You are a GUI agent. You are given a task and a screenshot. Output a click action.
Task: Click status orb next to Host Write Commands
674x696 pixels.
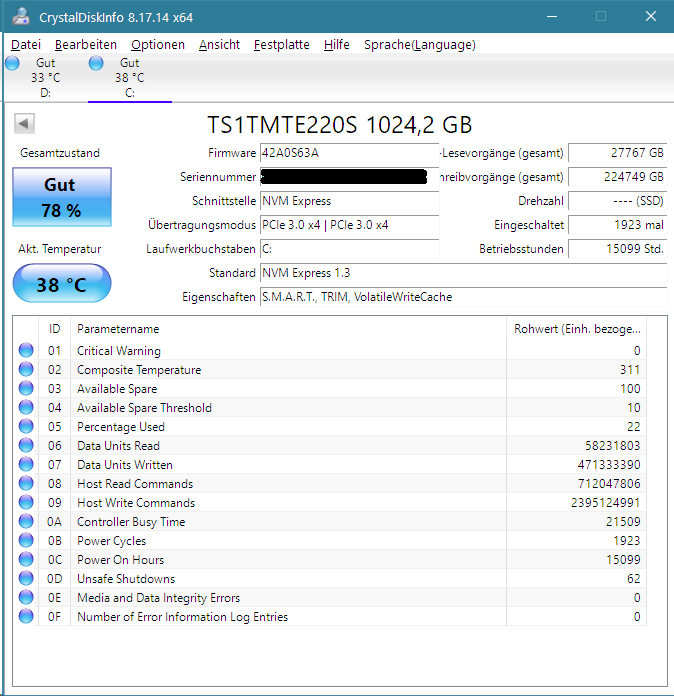click(x=26, y=502)
